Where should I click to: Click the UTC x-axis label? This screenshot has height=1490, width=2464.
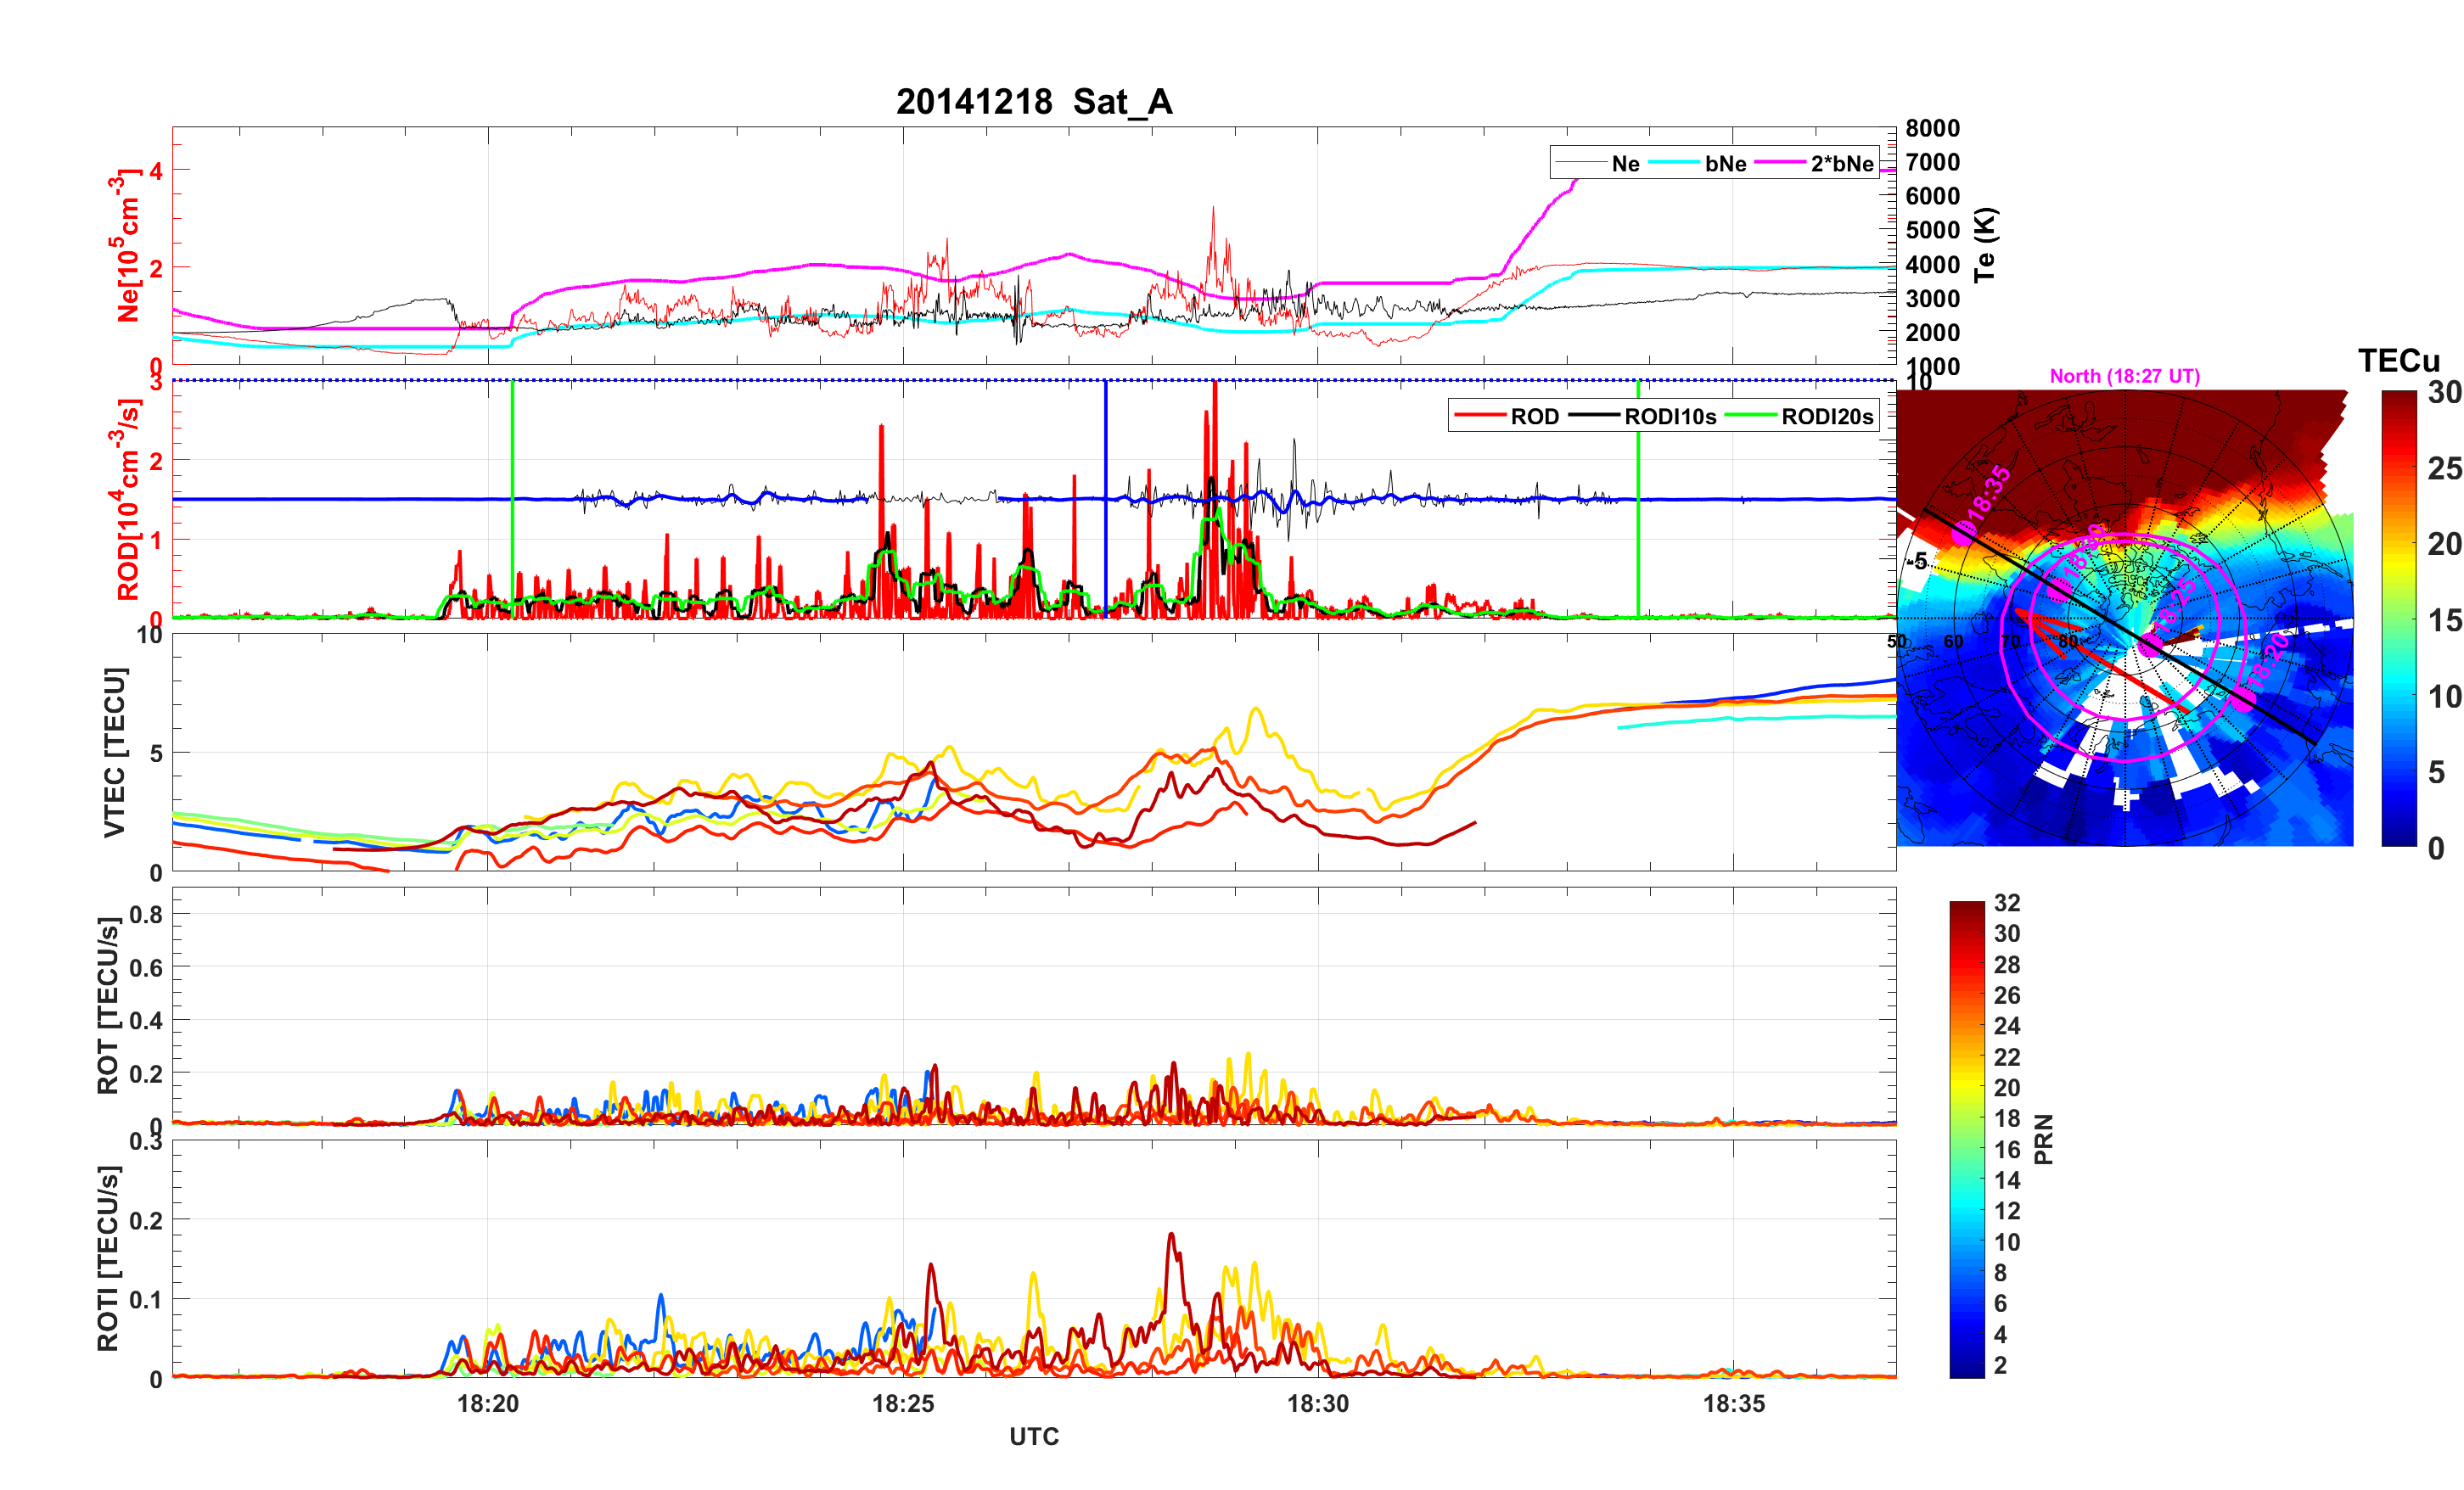click(x=1033, y=1436)
